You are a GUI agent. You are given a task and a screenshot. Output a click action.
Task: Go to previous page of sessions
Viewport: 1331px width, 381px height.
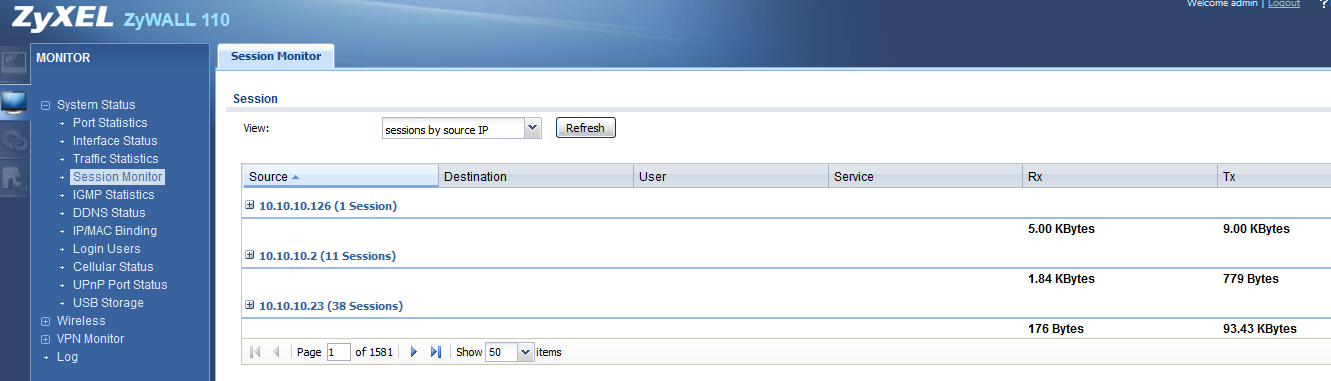coord(276,352)
